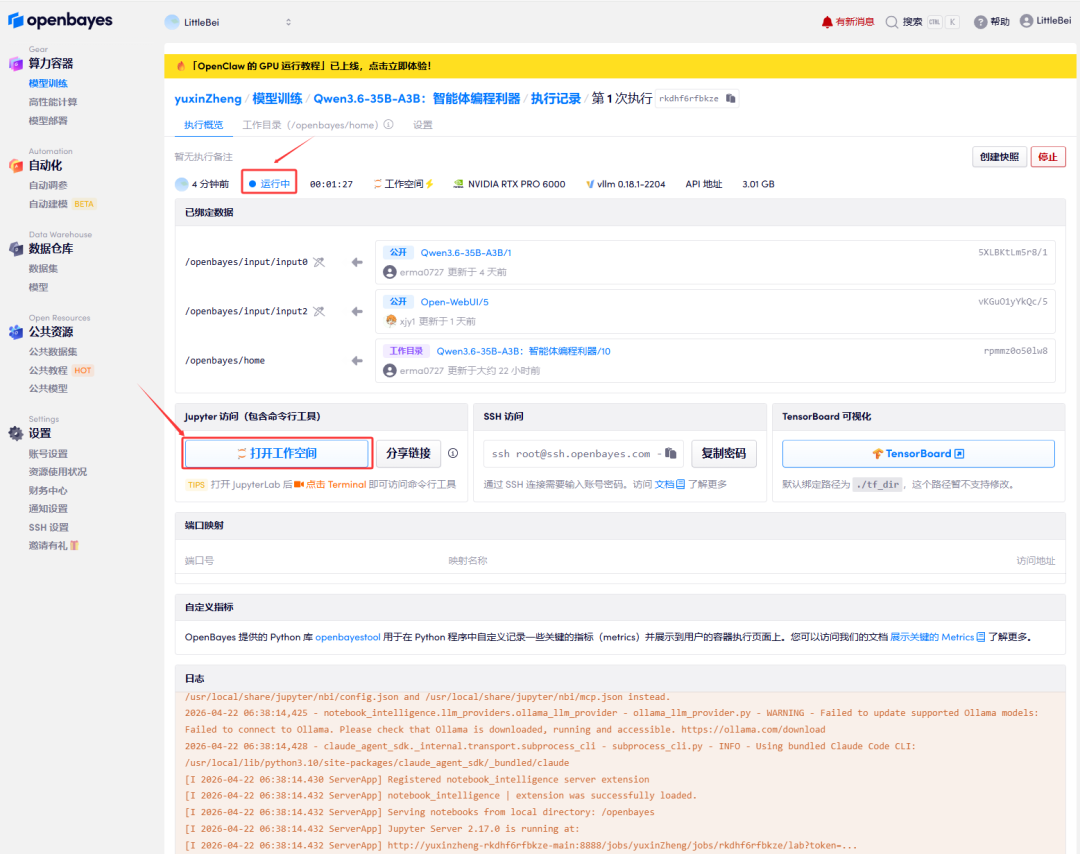Screen dimensions: 1080x854
Task: Open the openbayestool library link
Action: 348,637
